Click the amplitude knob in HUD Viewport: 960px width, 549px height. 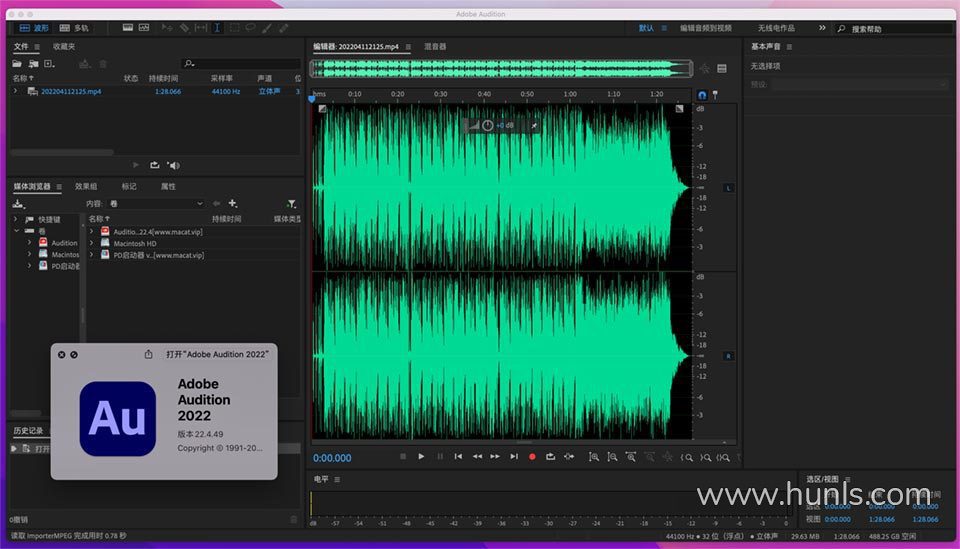pyautogui.click(x=487, y=125)
